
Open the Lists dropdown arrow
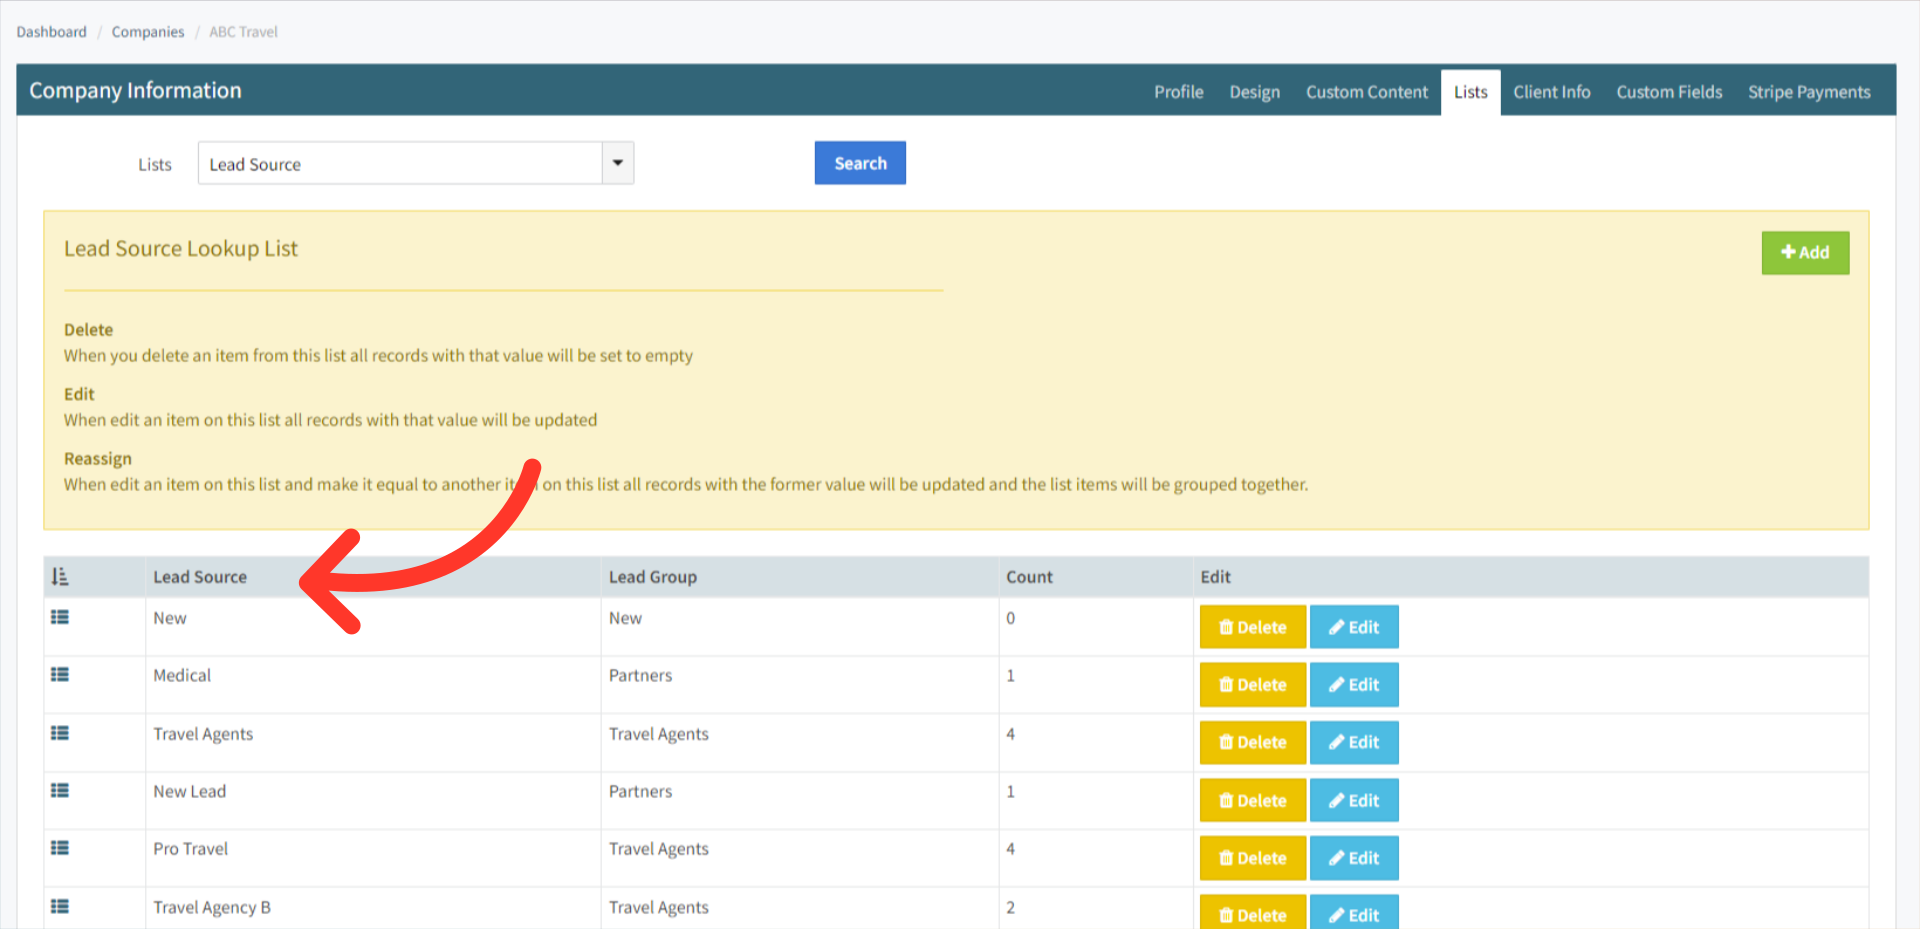[618, 163]
